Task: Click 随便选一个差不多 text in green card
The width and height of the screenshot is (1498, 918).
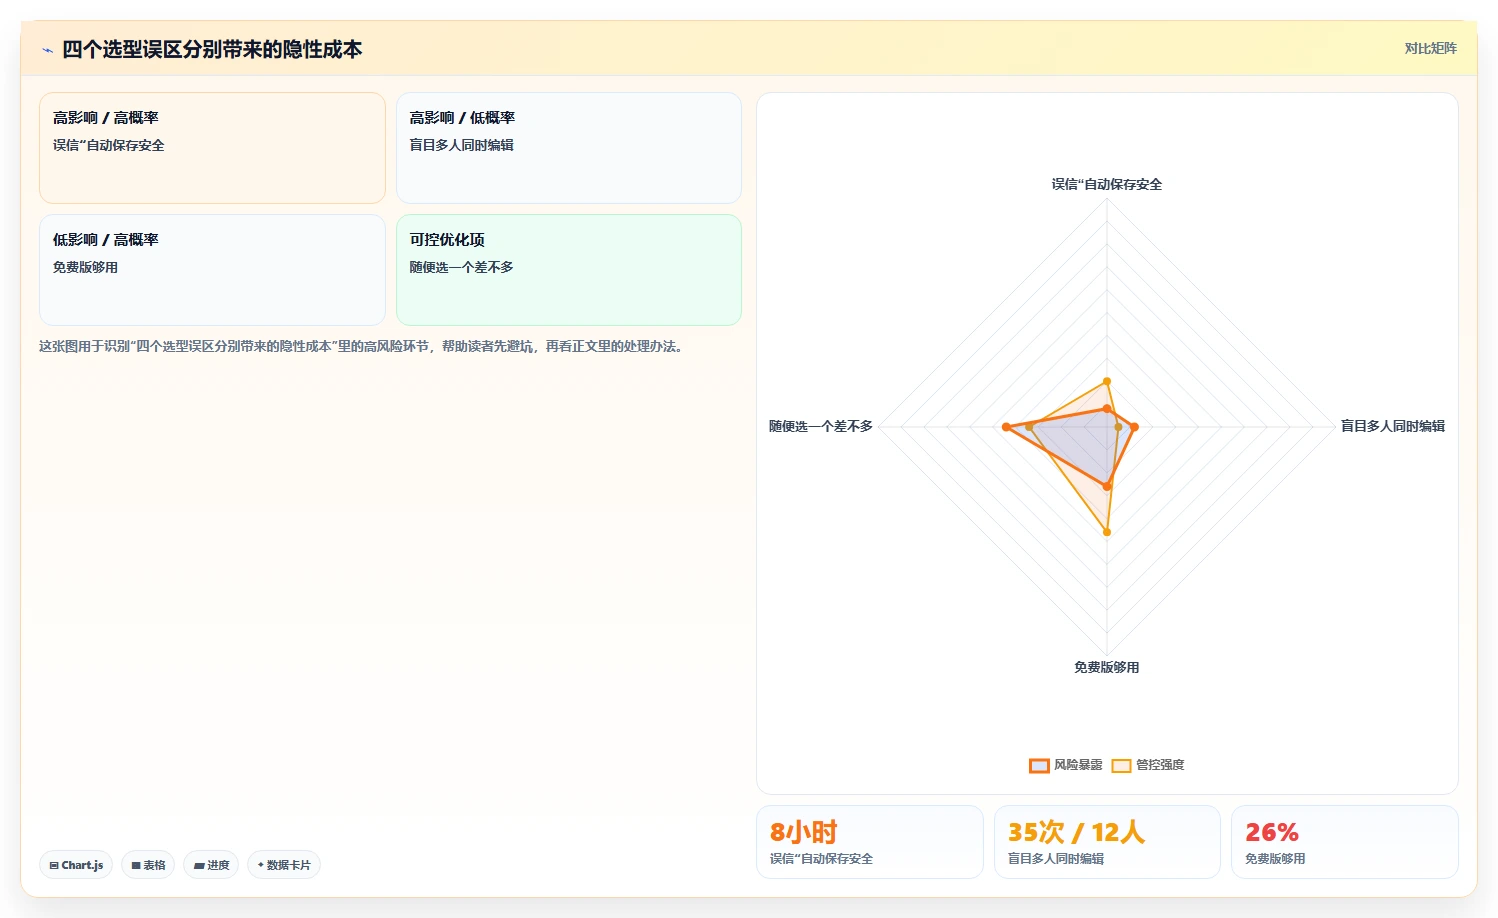Action: [x=461, y=267]
